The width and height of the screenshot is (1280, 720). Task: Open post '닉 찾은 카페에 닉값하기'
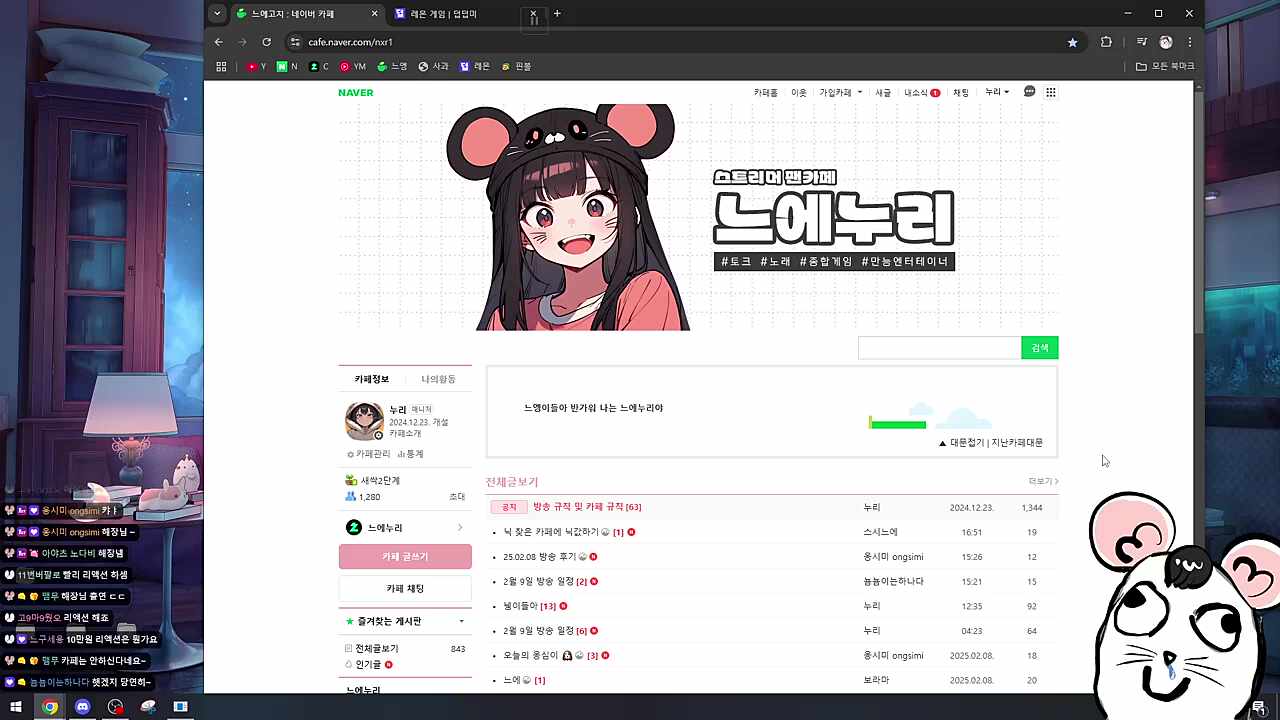(x=551, y=532)
